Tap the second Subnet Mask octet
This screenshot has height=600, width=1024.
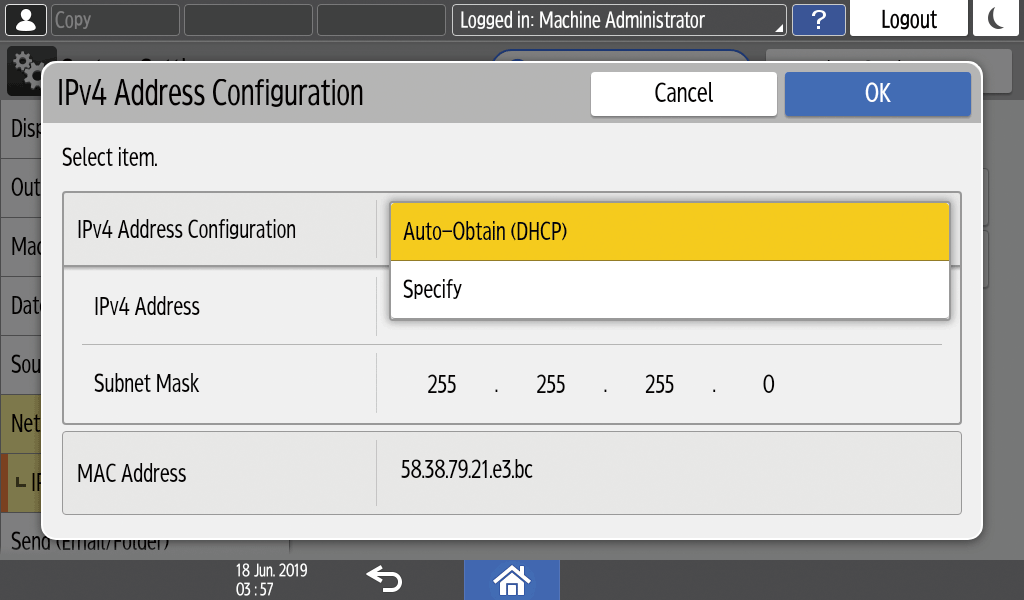click(550, 384)
